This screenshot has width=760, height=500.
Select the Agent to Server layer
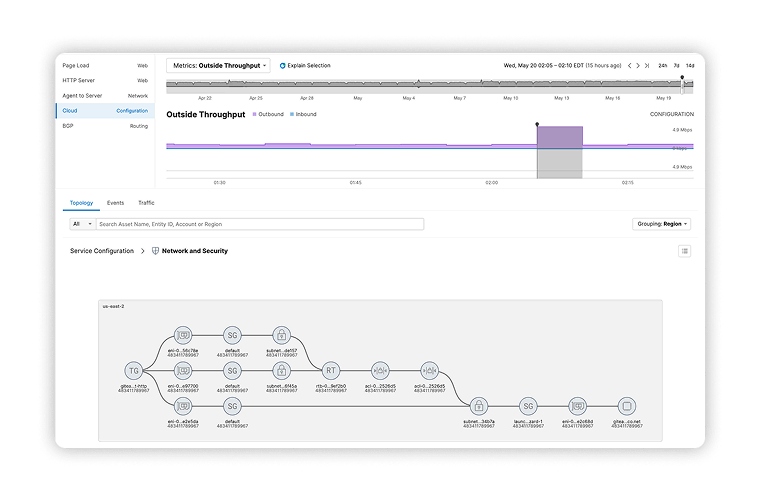click(x=105, y=96)
